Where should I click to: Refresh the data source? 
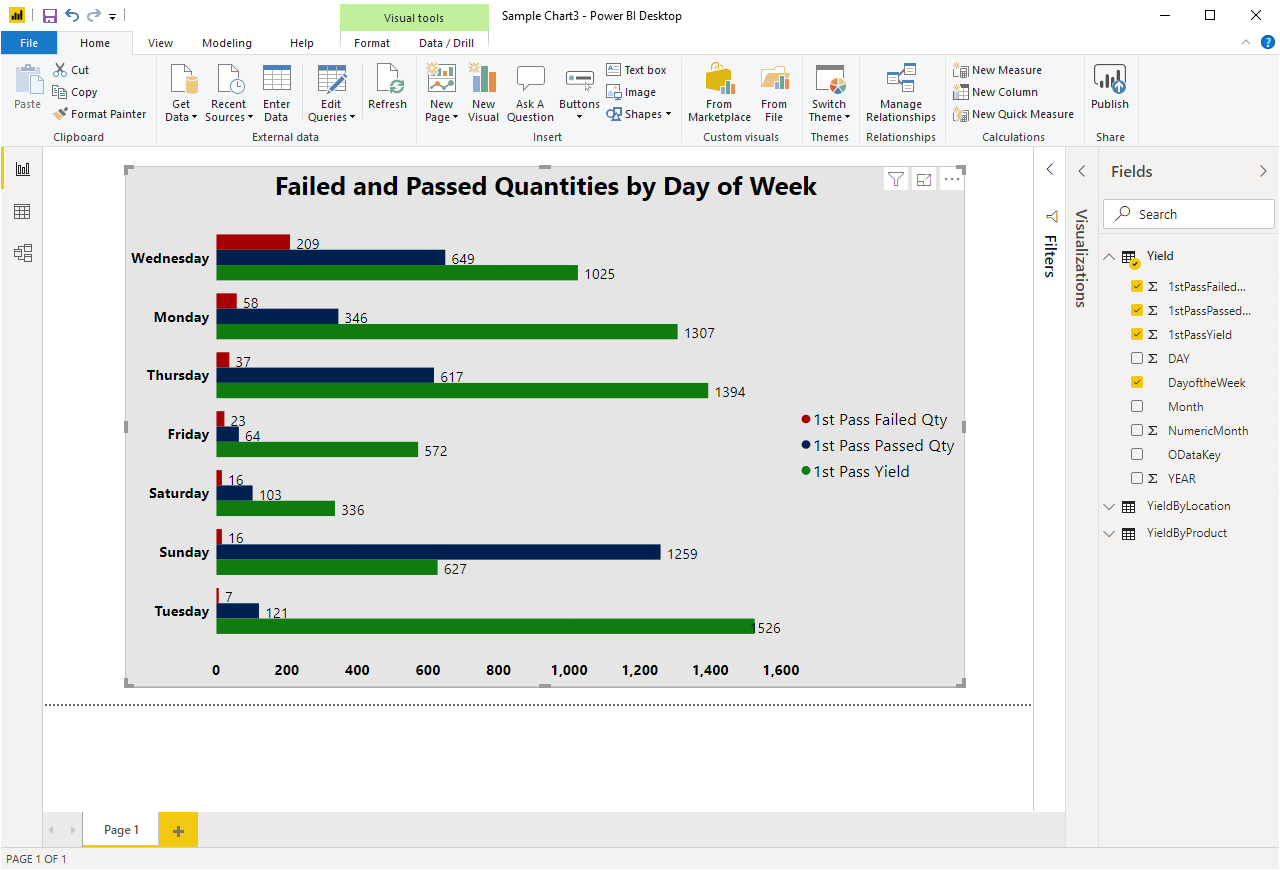coord(388,90)
